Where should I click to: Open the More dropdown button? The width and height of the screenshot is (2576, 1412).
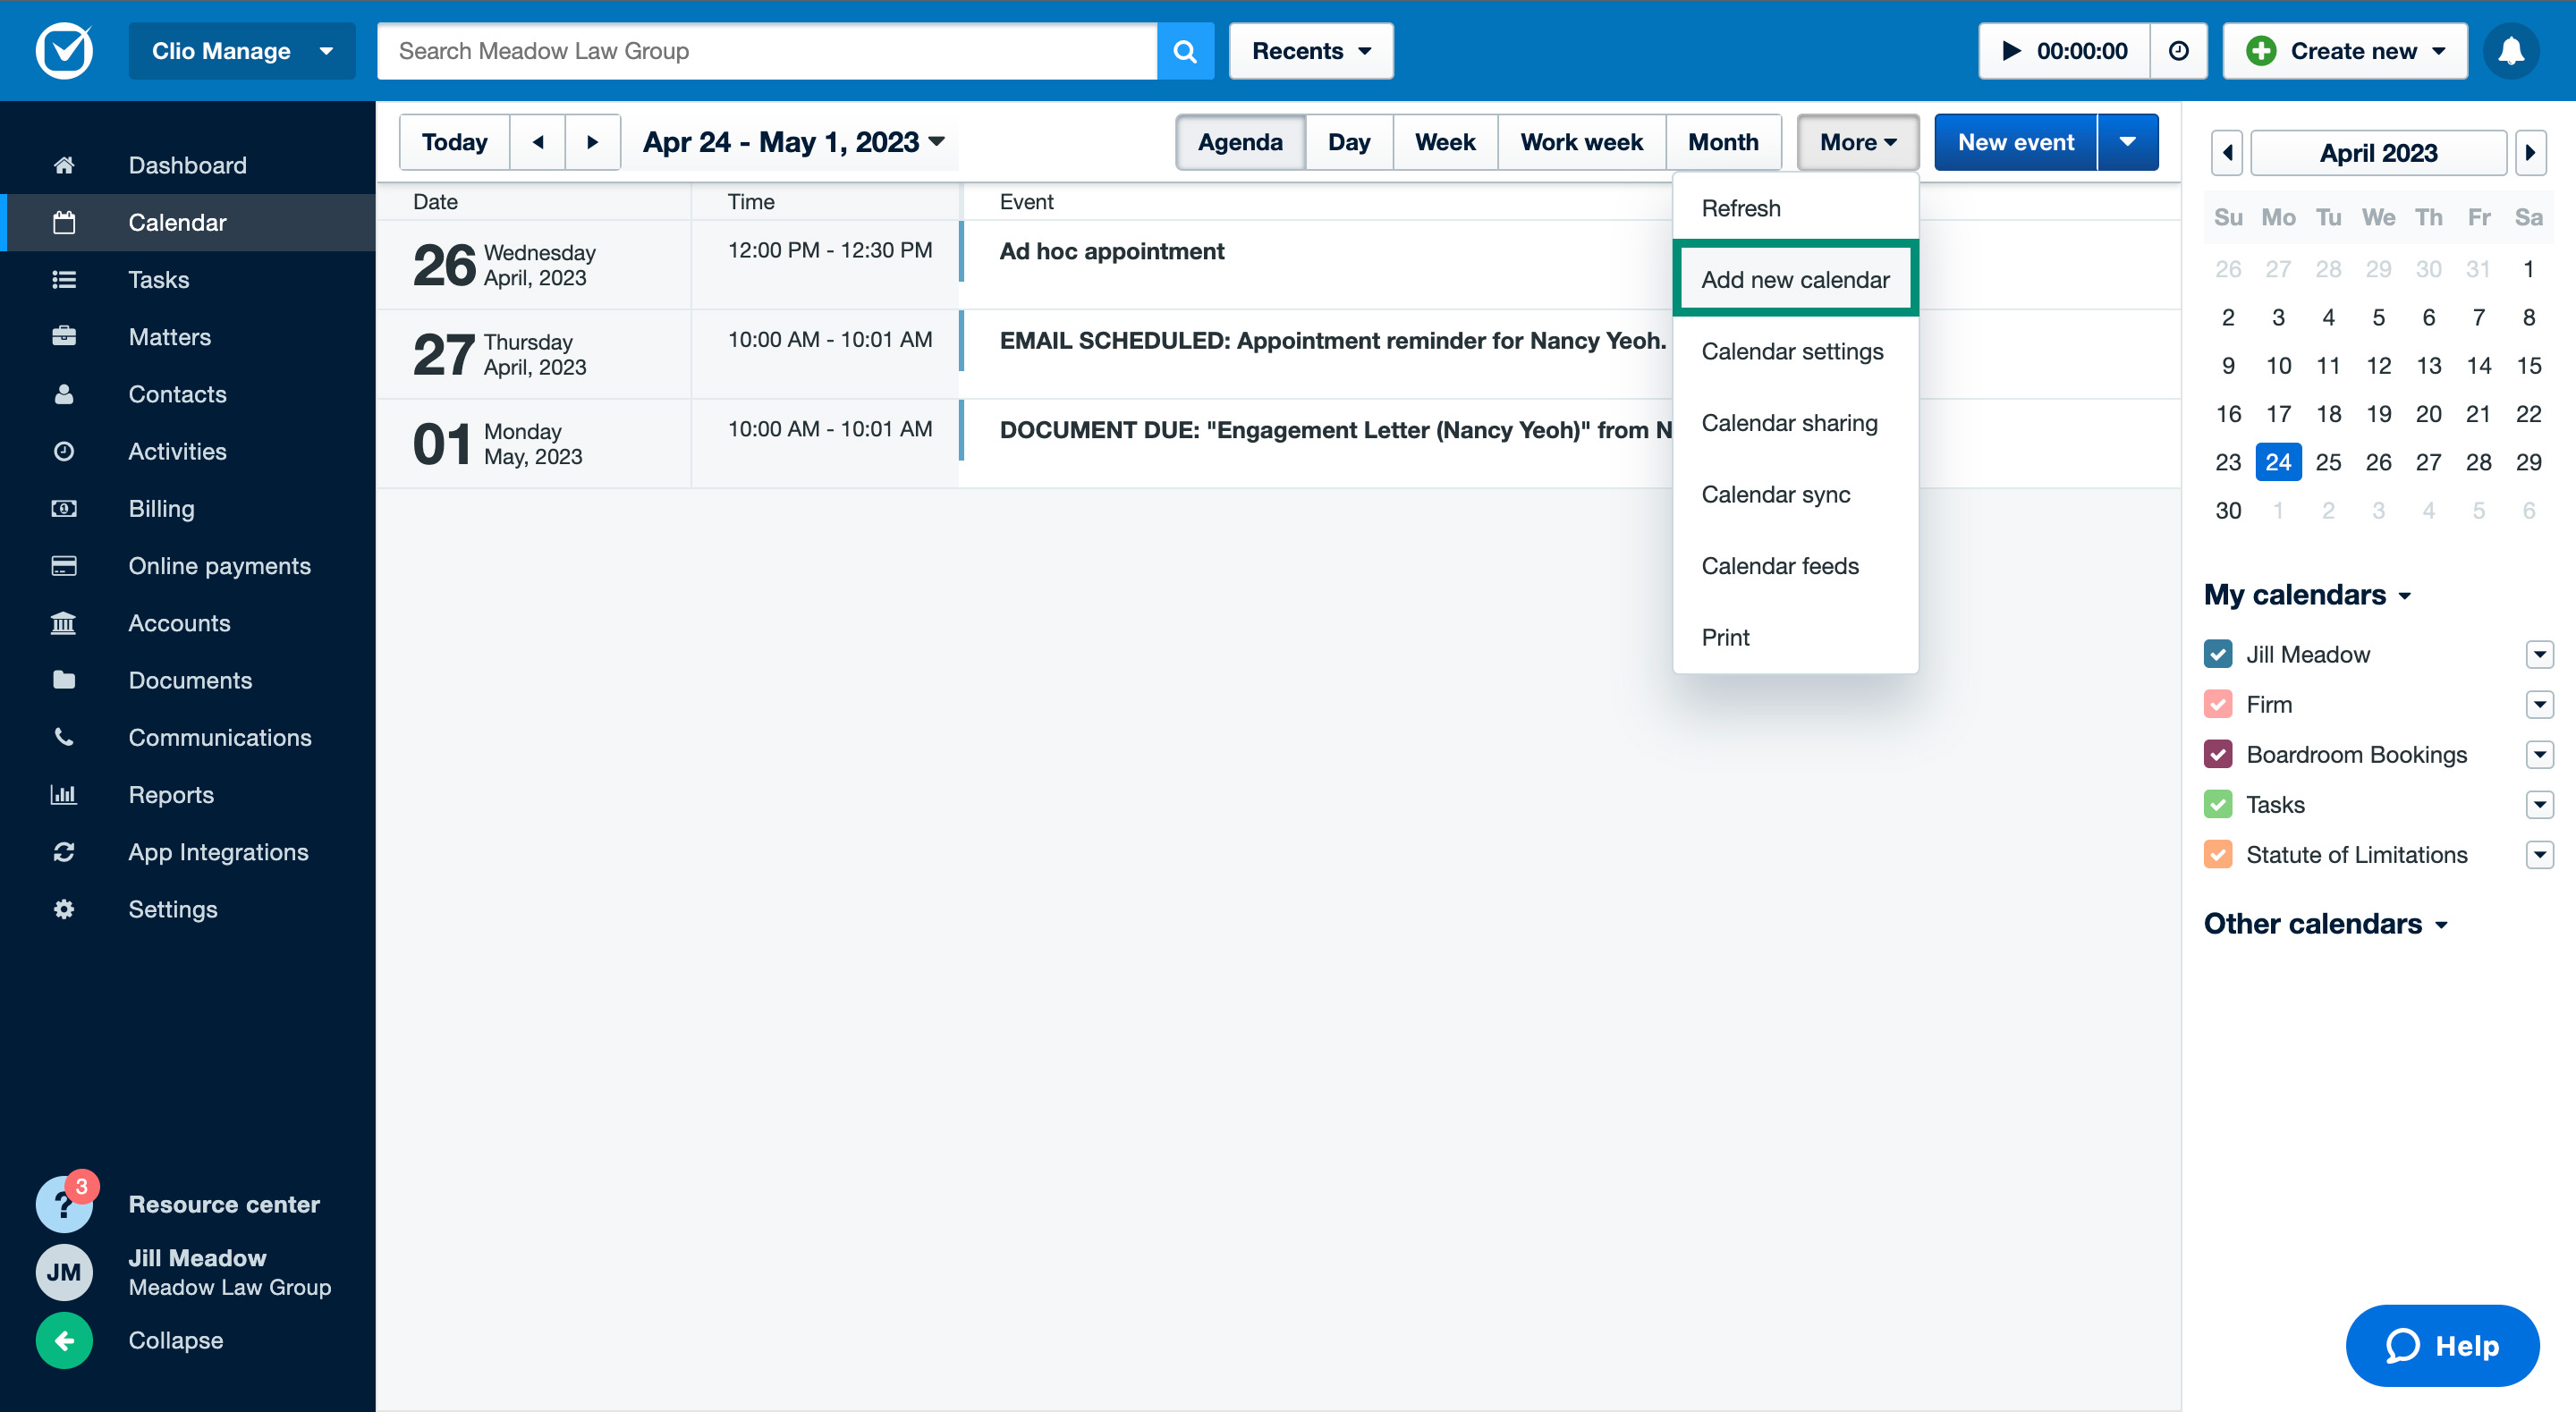1858,142
